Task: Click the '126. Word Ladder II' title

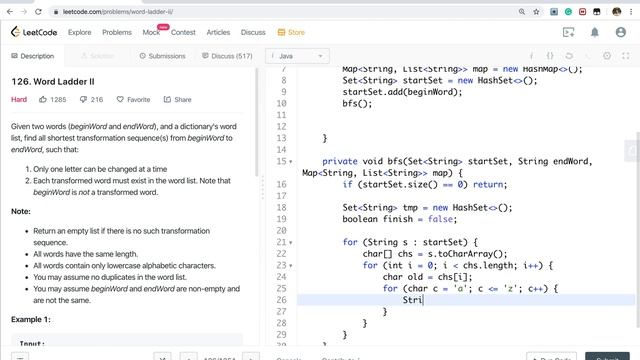Action: (53, 82)
